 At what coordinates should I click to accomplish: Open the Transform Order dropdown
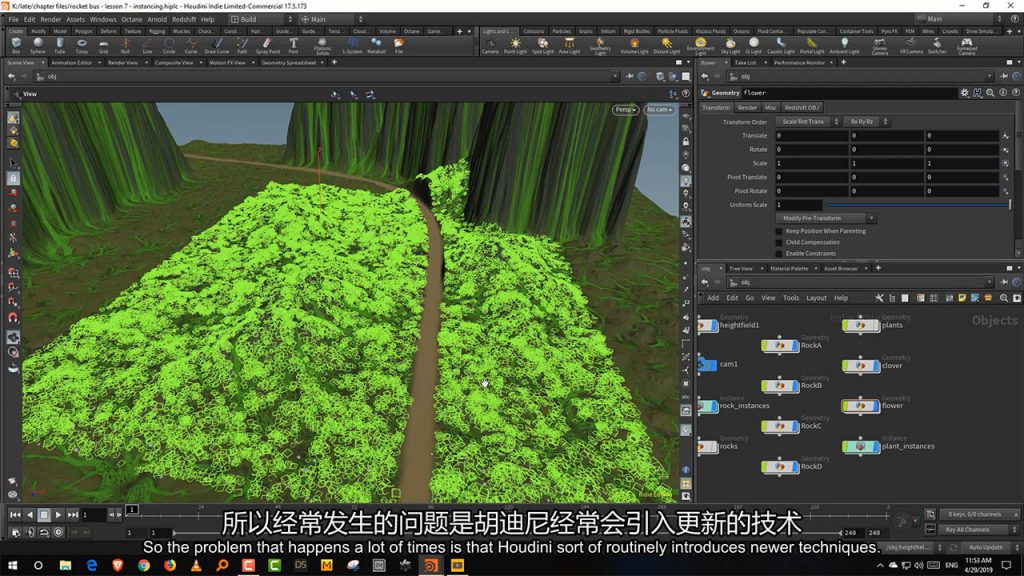tap(807, 122)
